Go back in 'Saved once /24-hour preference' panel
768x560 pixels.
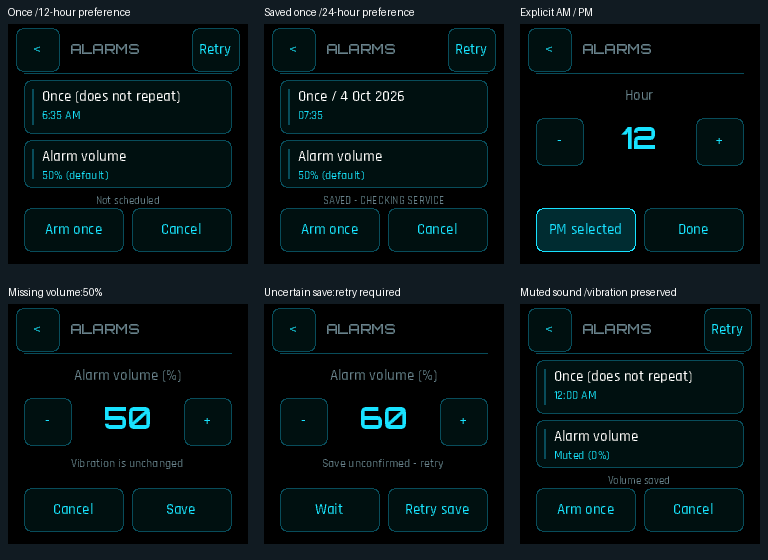tap(294, 49)
